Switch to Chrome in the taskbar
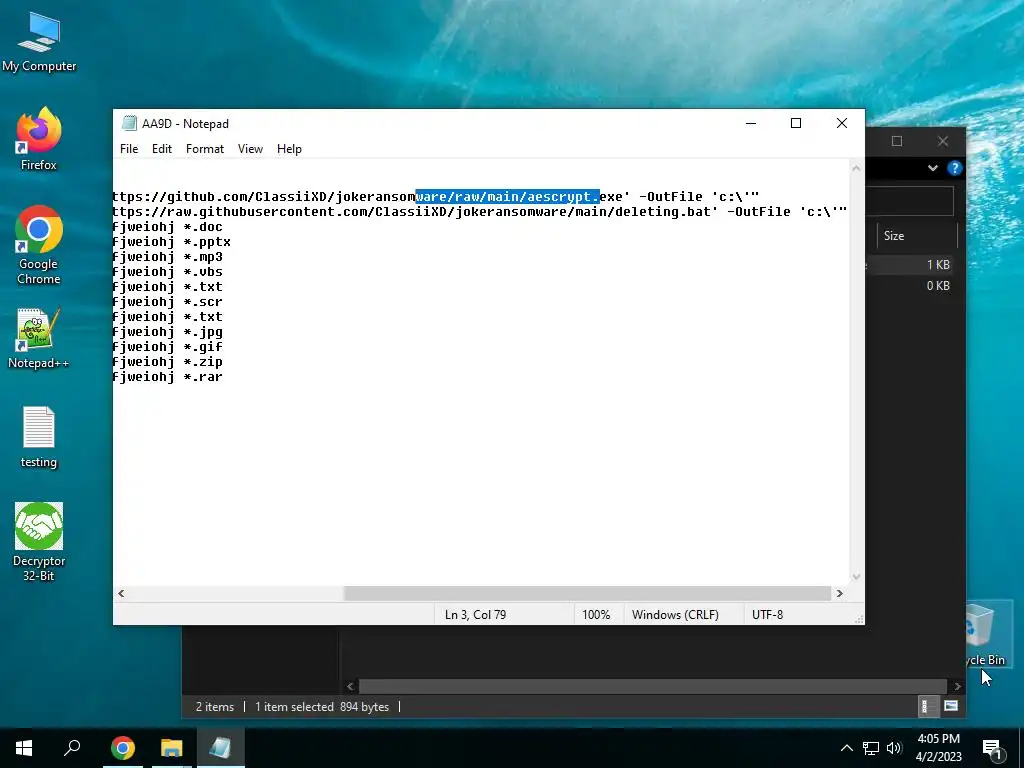 [x=123, y=748]
